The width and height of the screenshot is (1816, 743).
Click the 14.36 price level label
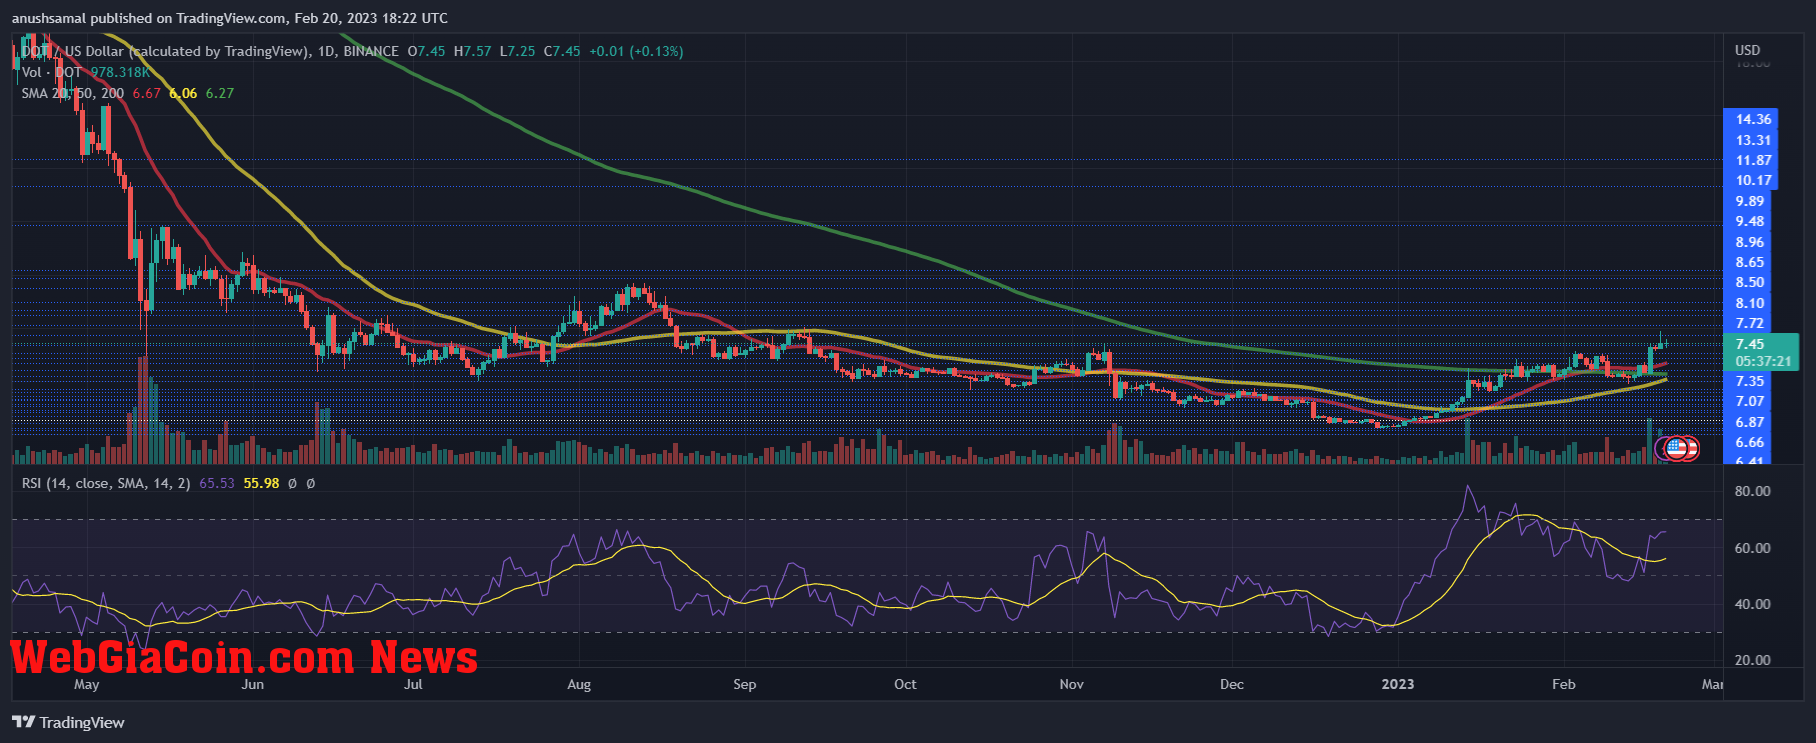click(1753, 119)
